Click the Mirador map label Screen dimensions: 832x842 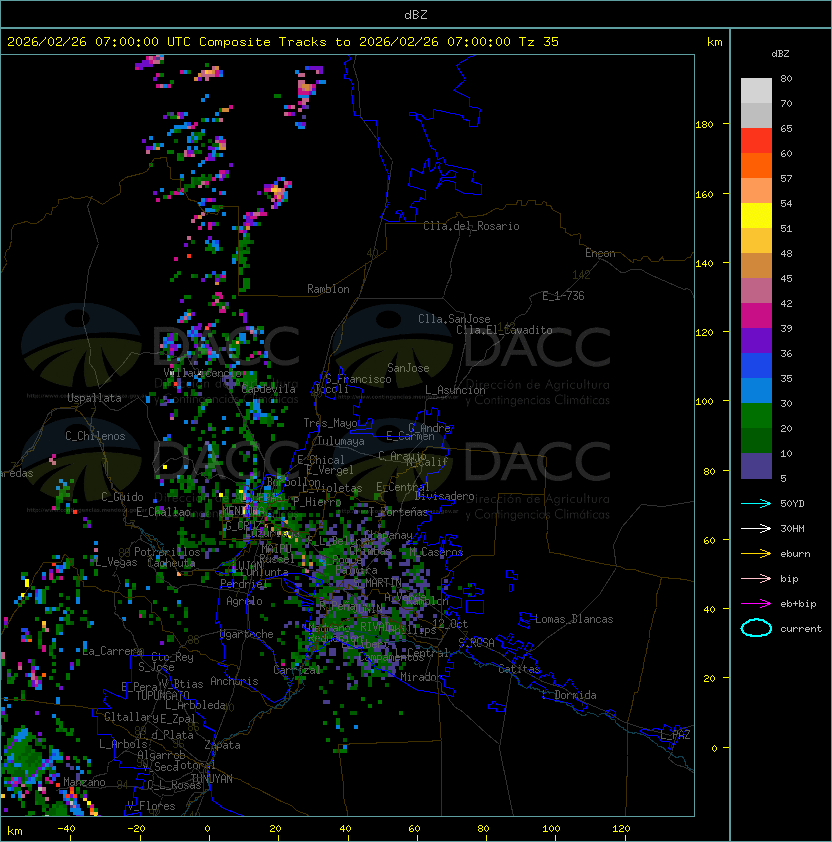[x=422, y=677]
